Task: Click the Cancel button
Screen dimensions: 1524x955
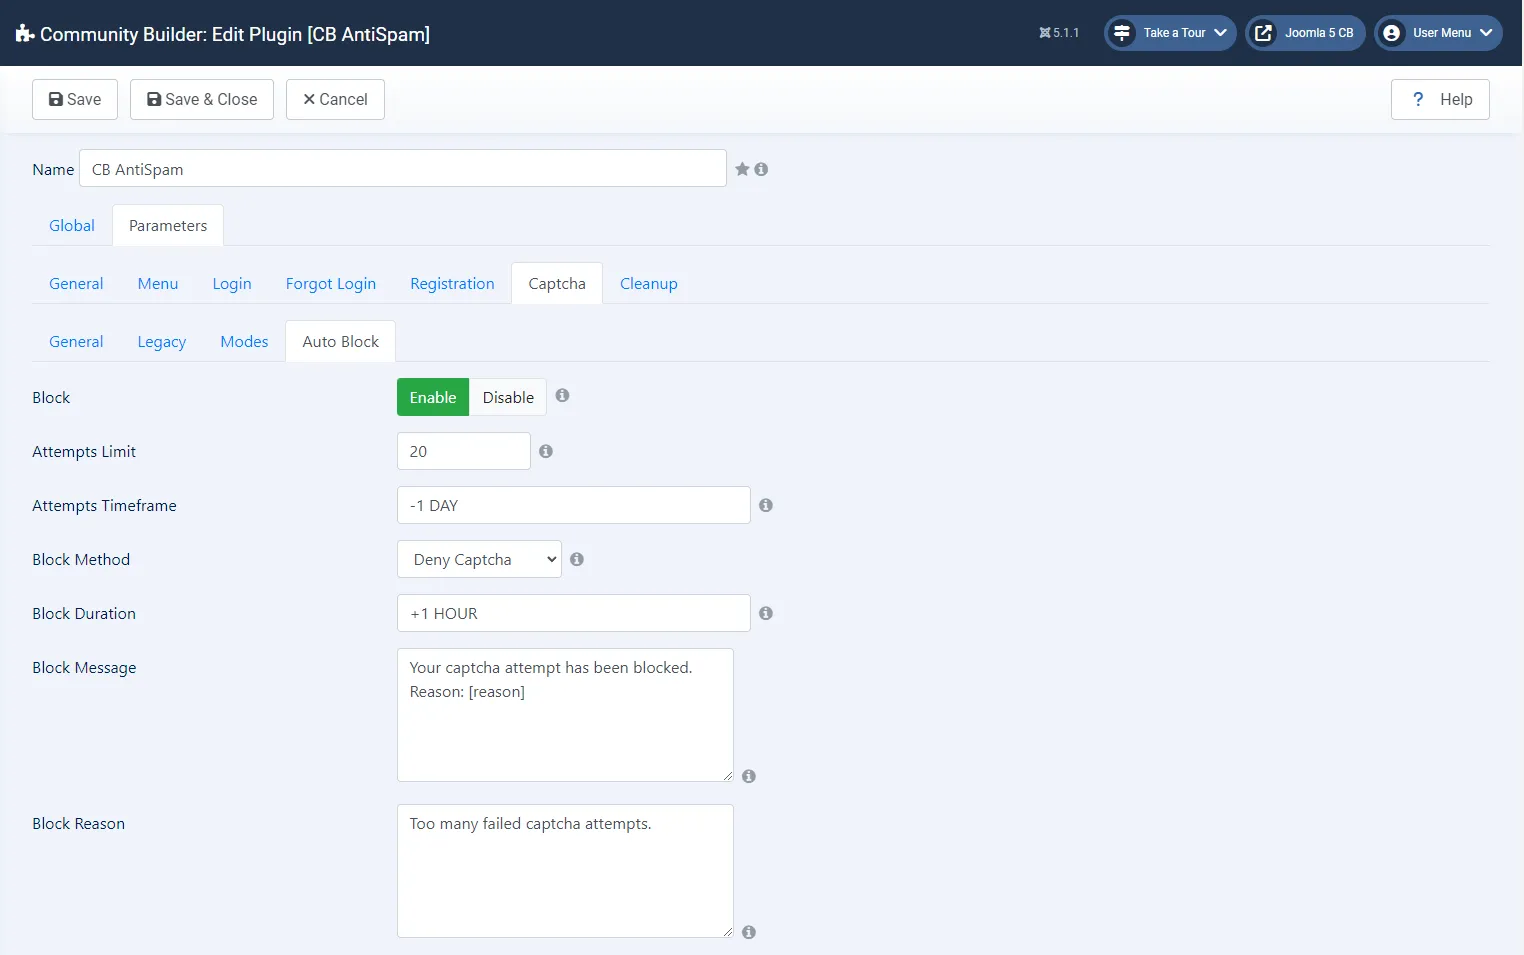Action: [335, 99]
